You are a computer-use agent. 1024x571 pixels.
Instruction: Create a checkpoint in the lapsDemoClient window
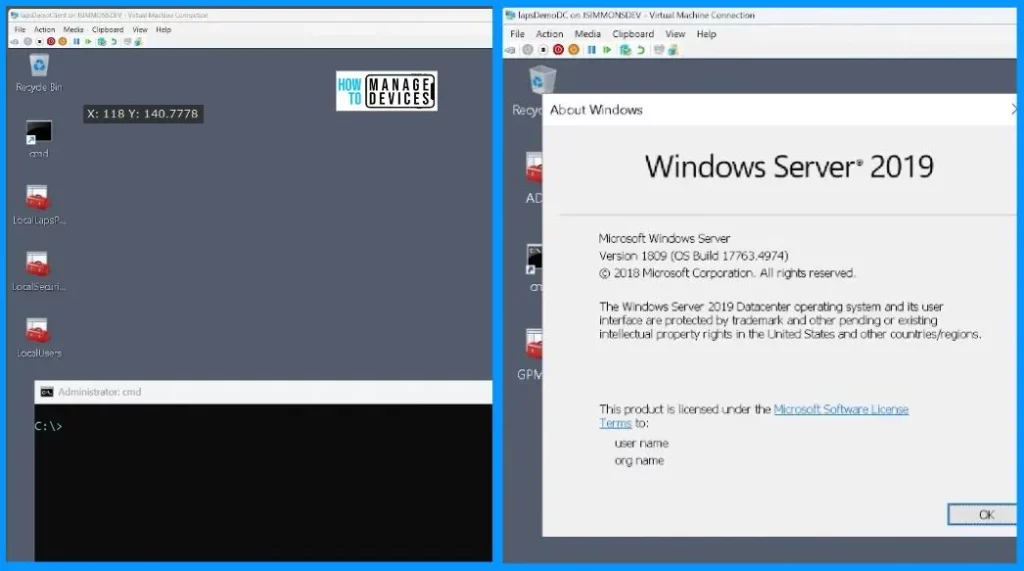102,42
